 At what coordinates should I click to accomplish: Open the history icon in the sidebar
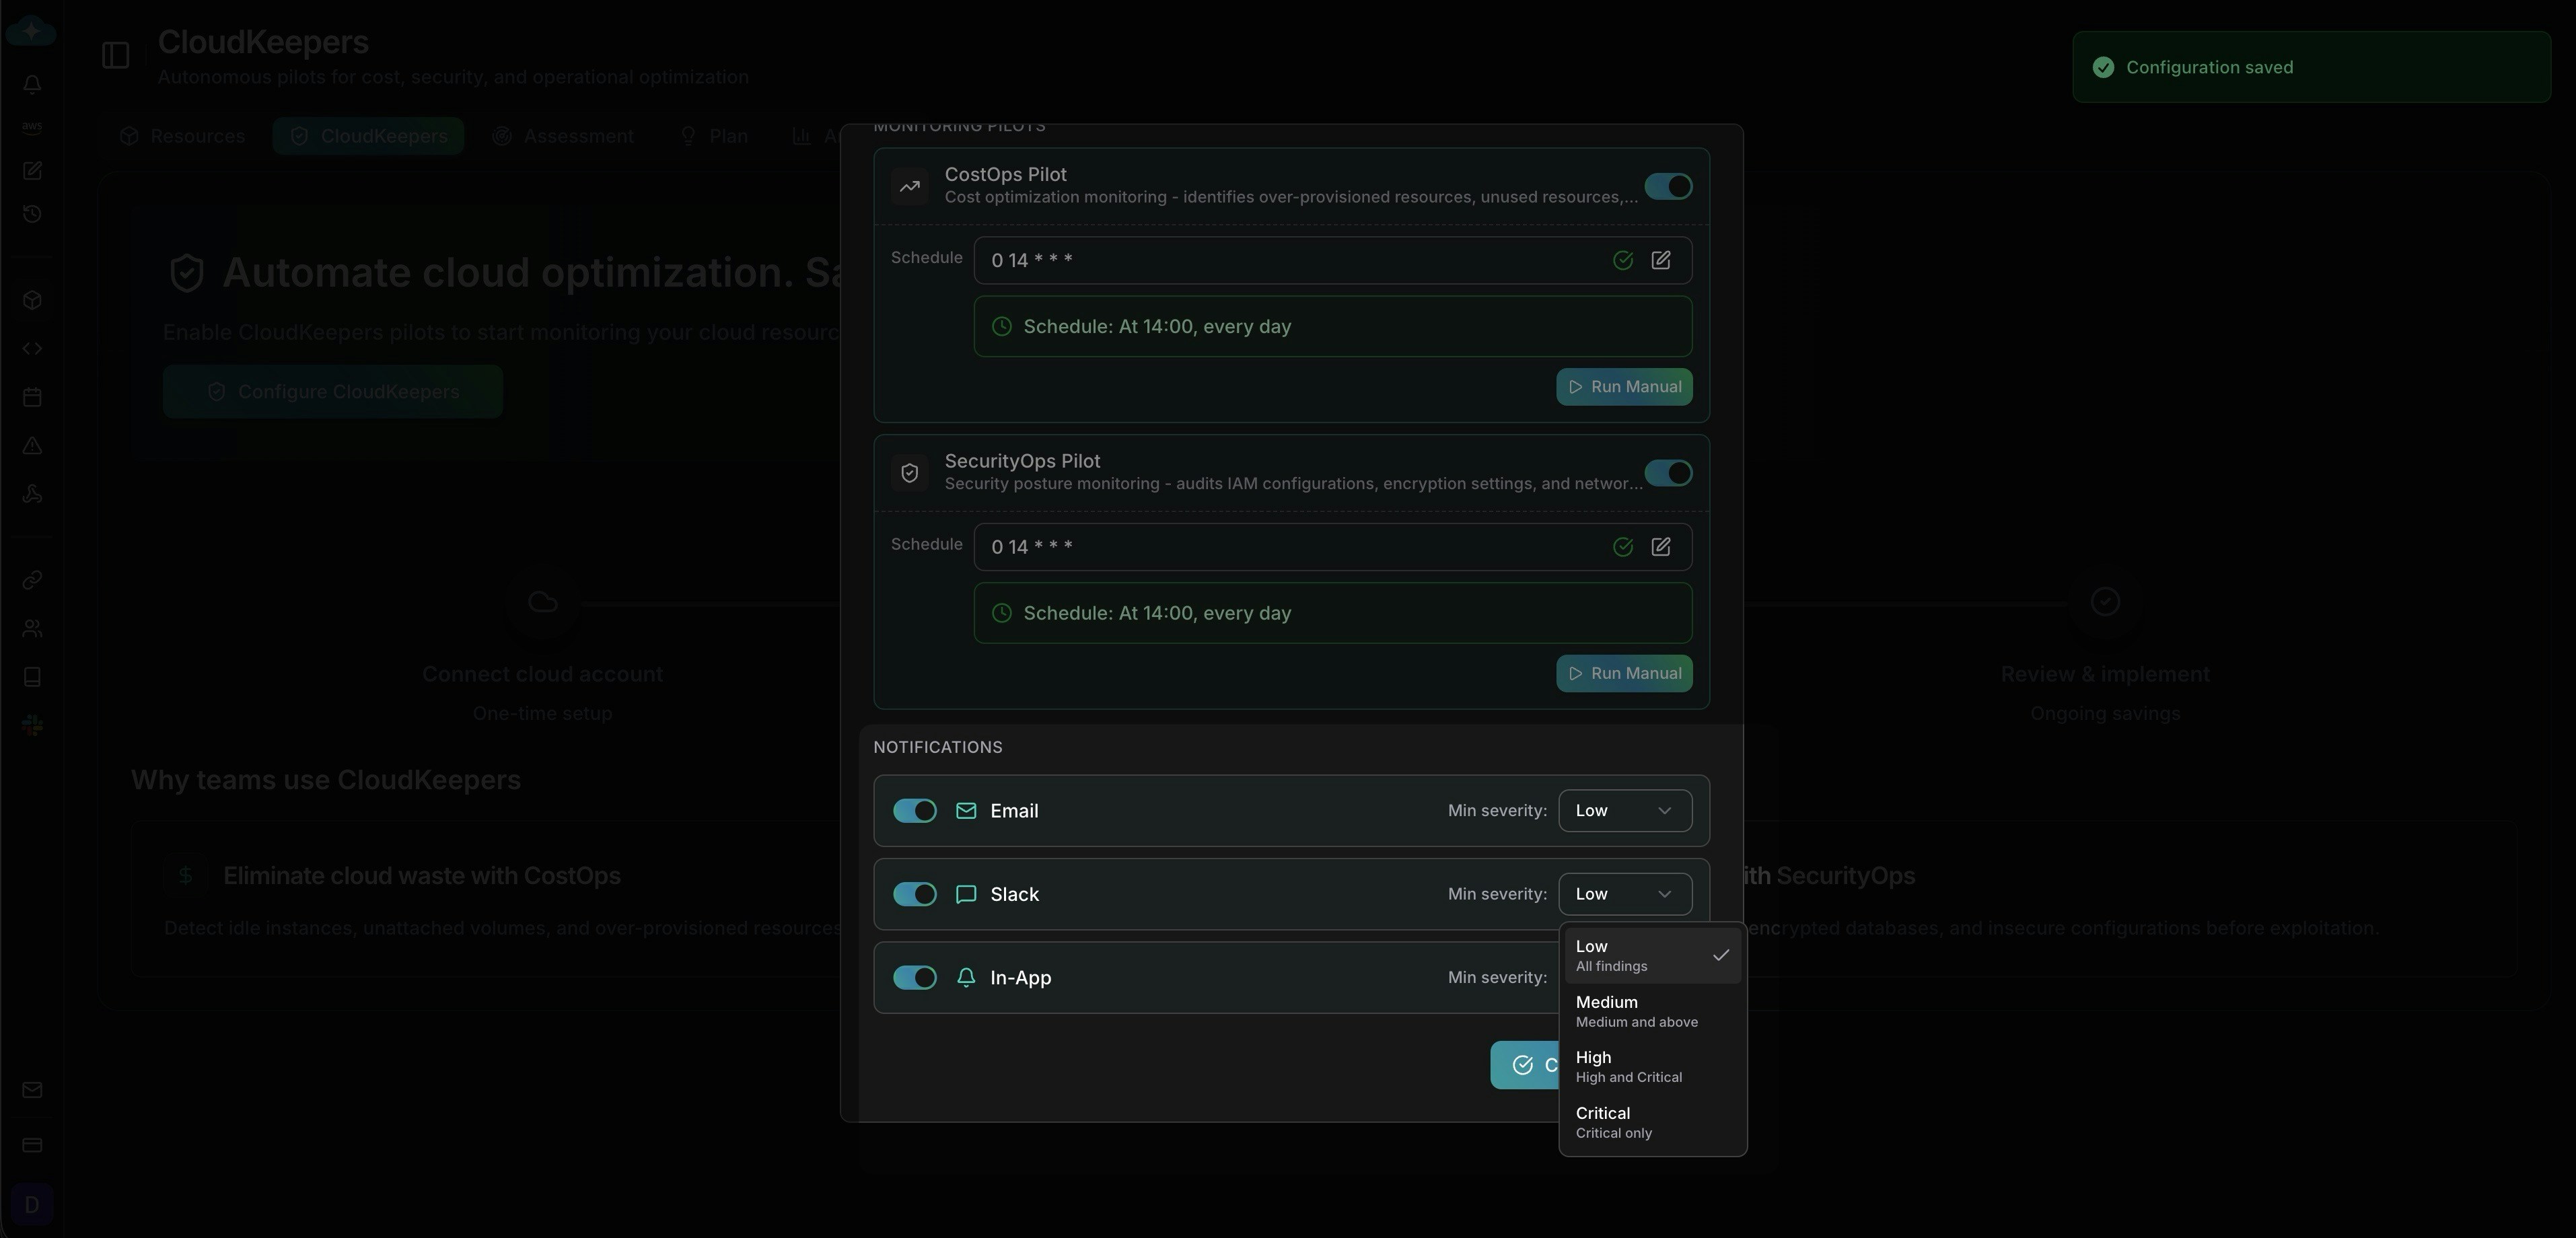(x=31, y=213)
